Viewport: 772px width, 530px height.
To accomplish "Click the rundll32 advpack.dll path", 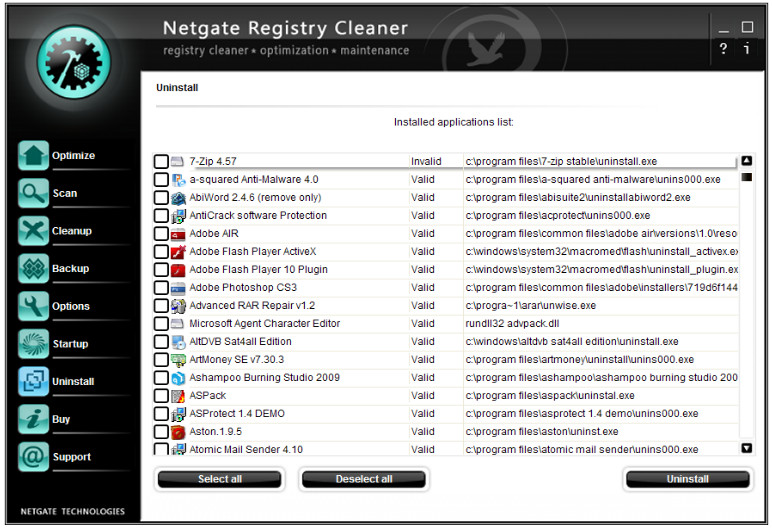I will pos(512,324).
